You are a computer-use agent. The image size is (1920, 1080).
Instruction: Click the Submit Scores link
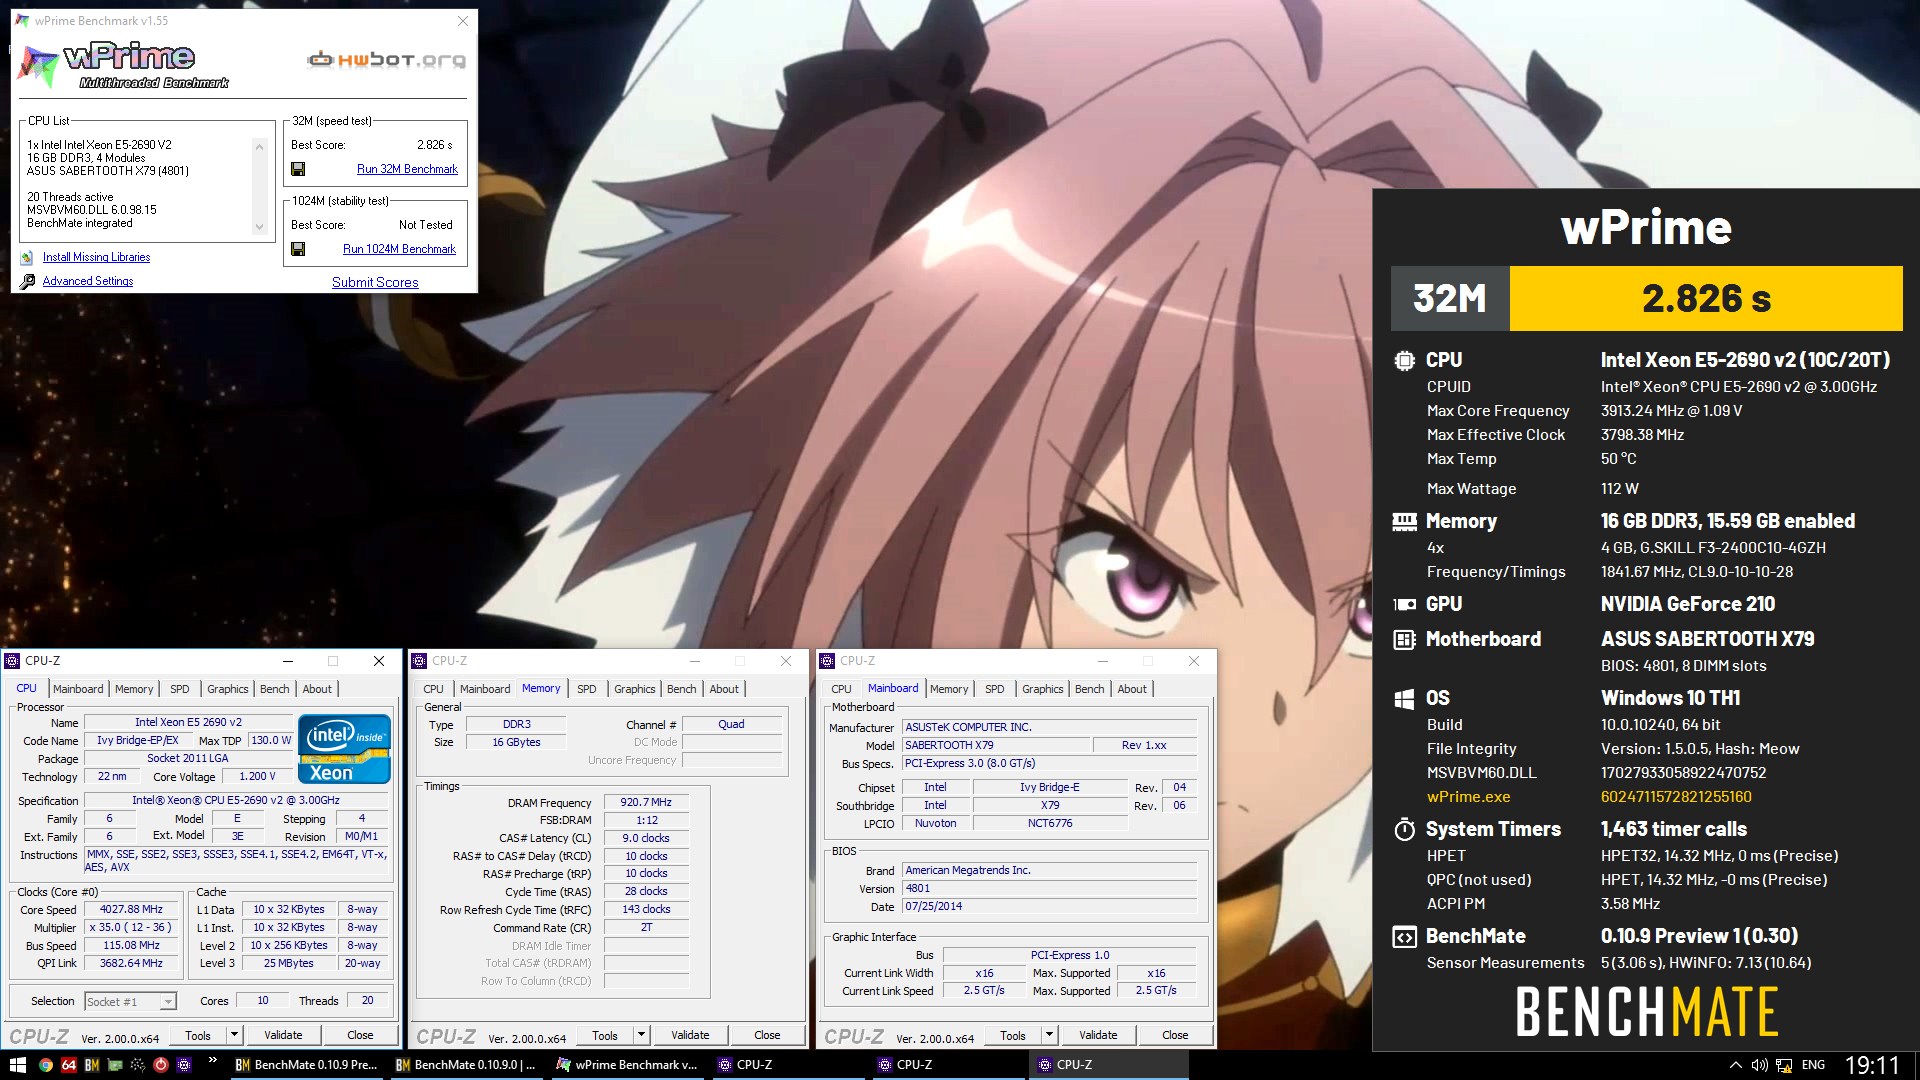point(375,282)
